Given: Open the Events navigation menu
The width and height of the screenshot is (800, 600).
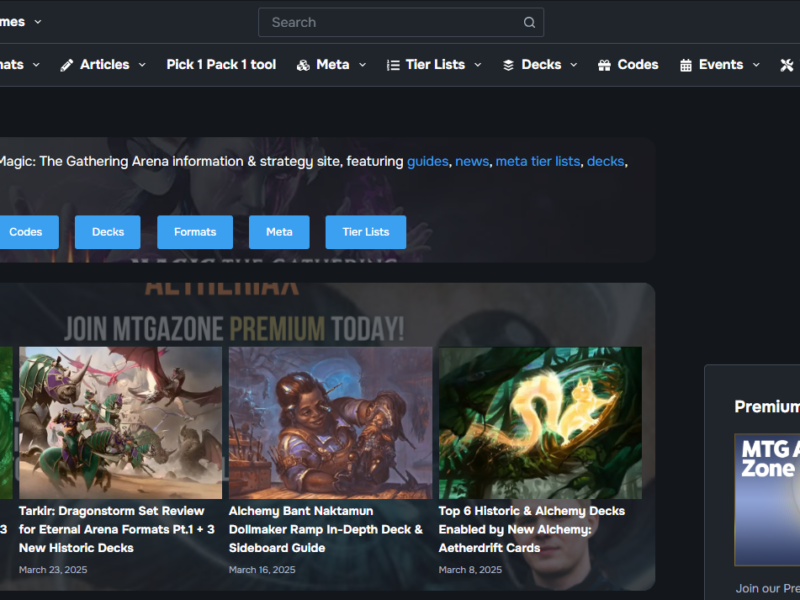Looking at the screenshot, I should (720, 65).
